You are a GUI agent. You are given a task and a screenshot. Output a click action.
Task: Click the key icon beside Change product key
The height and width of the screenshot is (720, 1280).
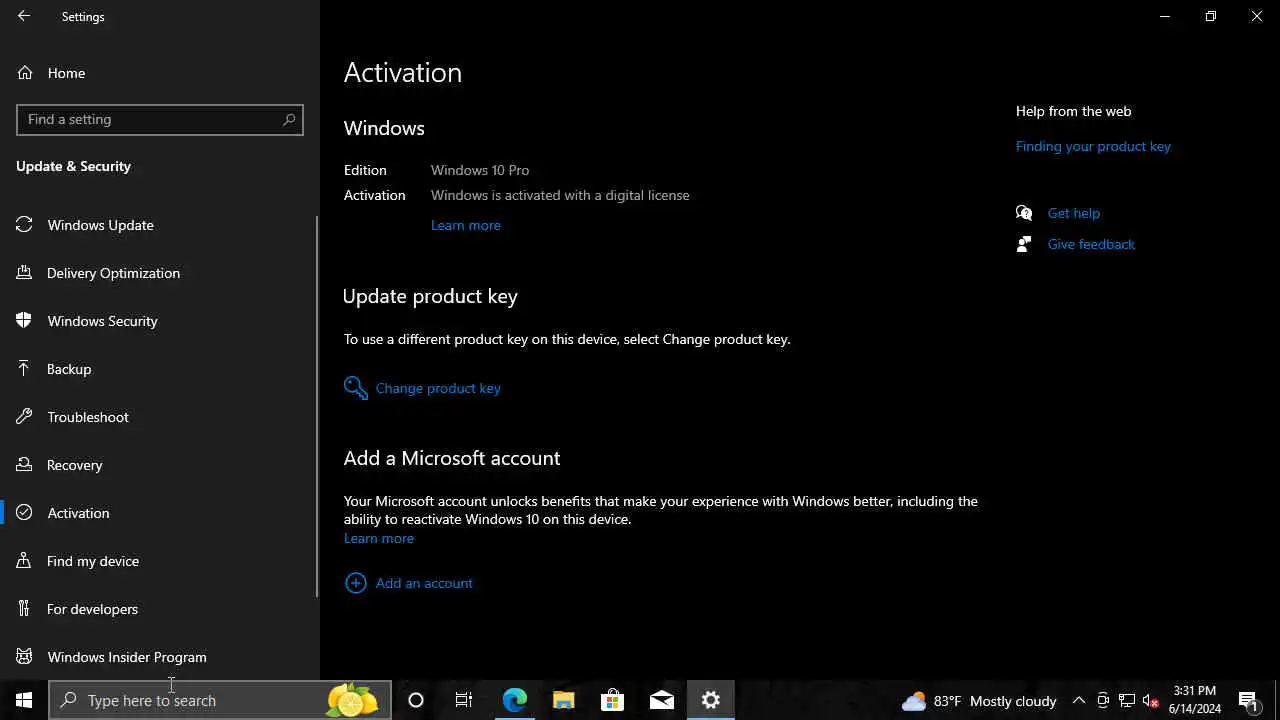(x=356, y=388)
